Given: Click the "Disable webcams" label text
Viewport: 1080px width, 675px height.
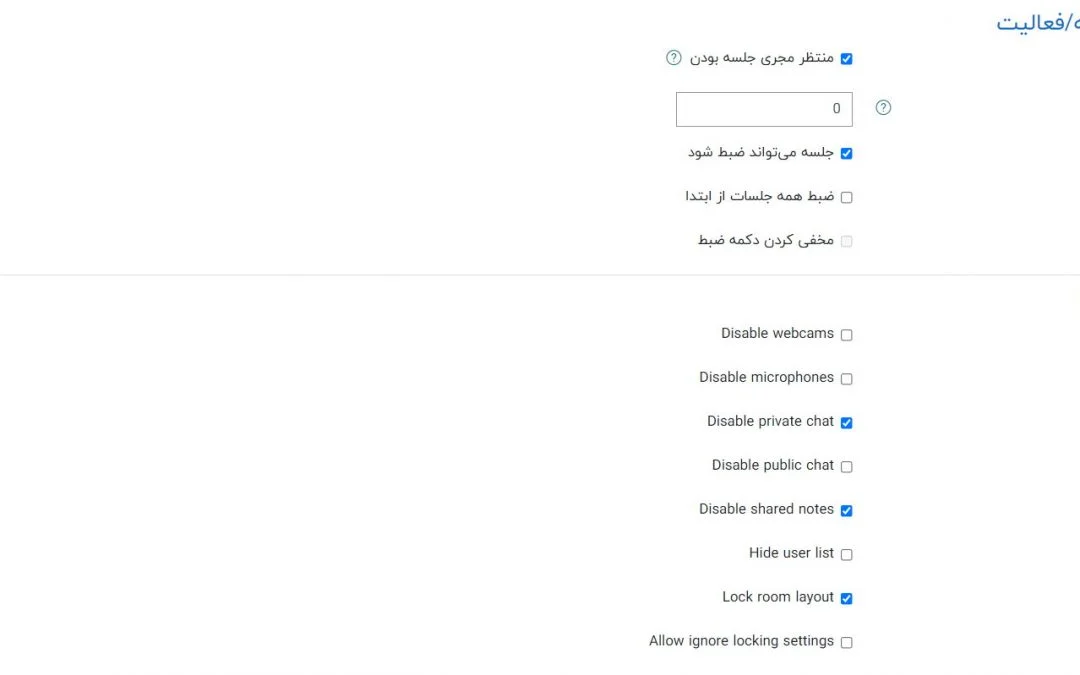Looking at the screenshot, I should (777, 333).
